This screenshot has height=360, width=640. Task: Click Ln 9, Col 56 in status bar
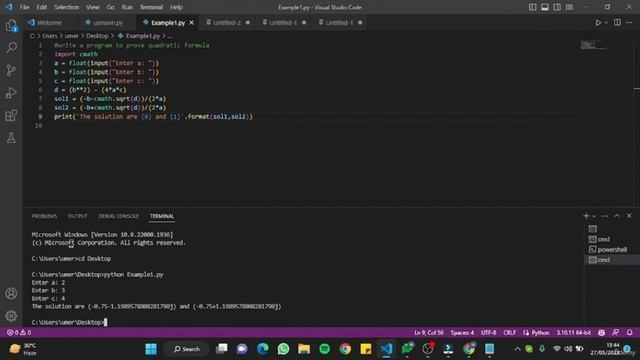429,333
